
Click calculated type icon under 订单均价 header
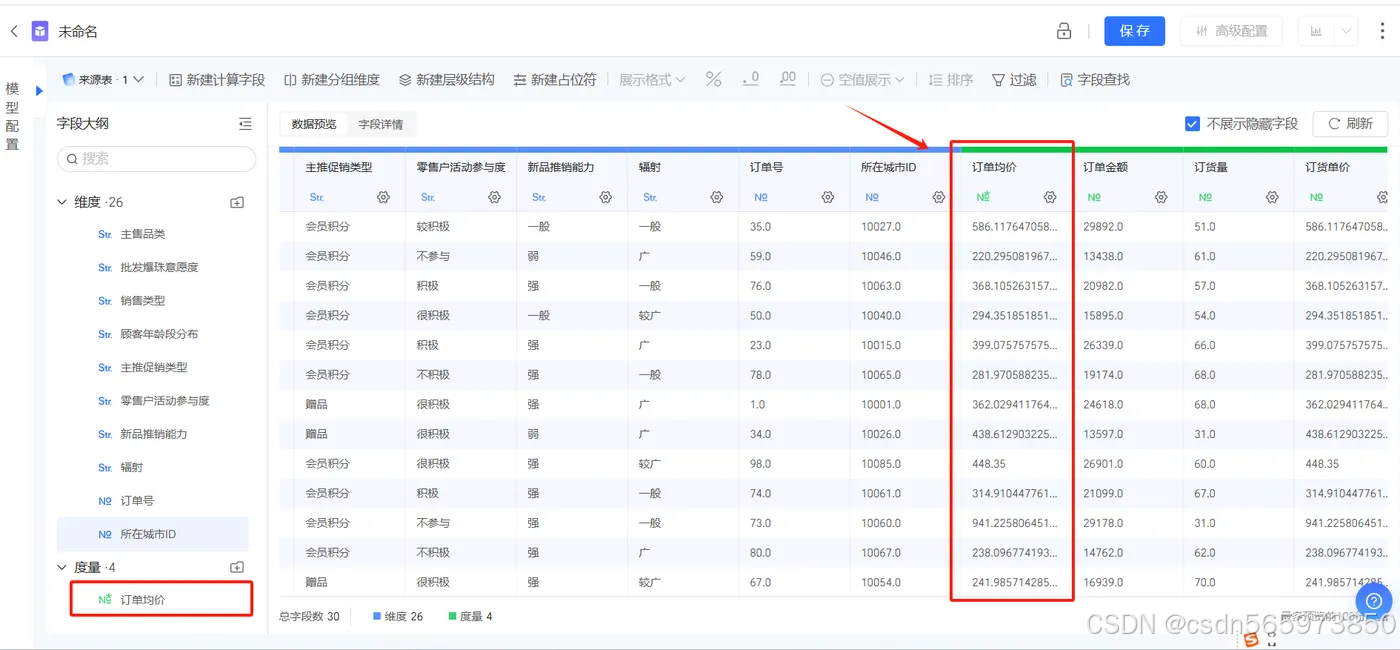[x=983, y=198]
